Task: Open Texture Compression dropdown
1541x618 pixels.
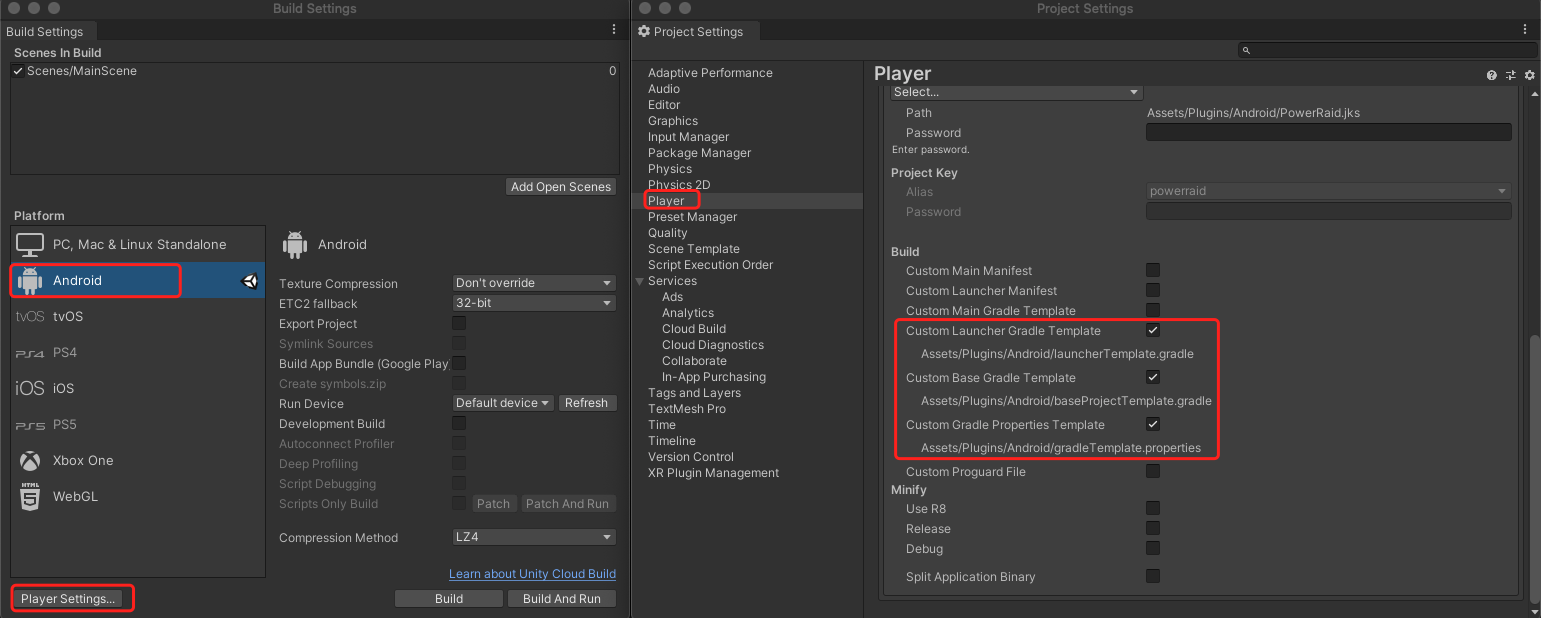Action: [x=534, y=283]
